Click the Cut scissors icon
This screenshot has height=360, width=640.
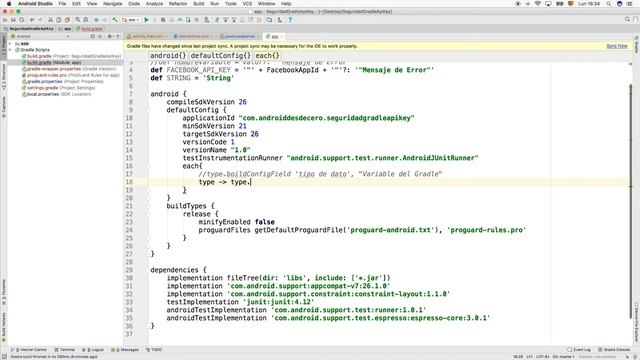[50, 20]
